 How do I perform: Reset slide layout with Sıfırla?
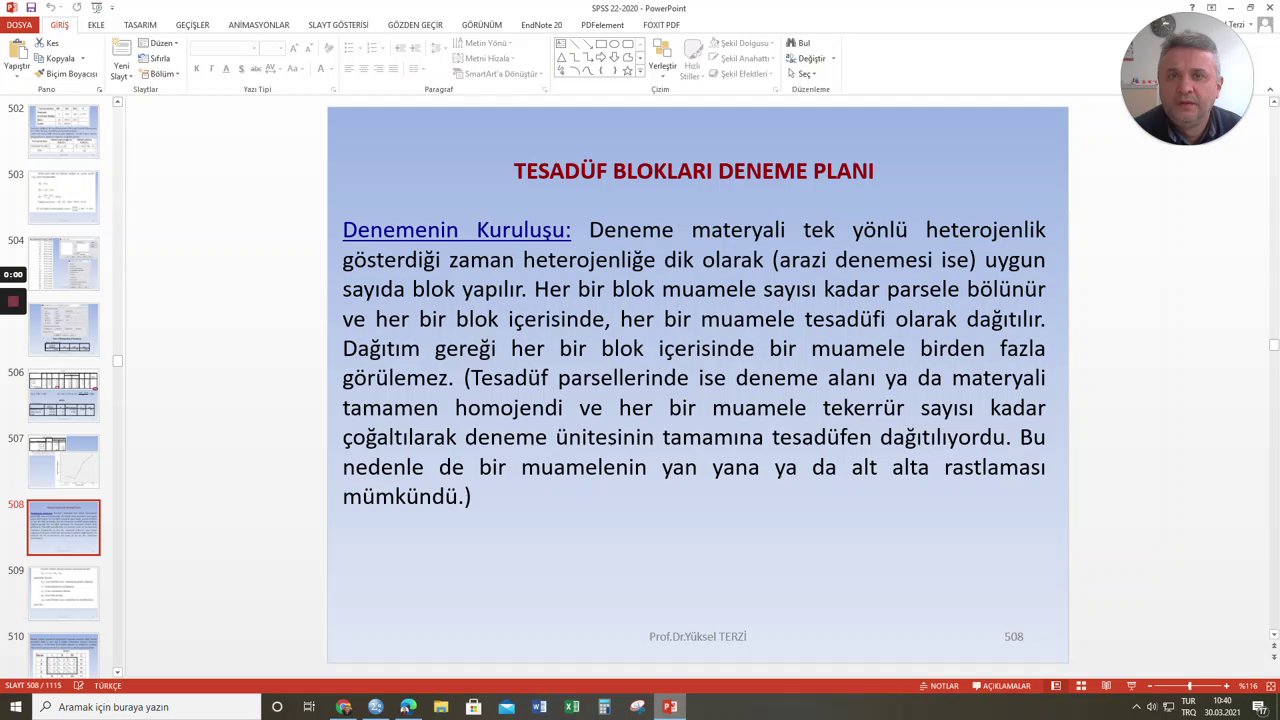tap(154, 59)
